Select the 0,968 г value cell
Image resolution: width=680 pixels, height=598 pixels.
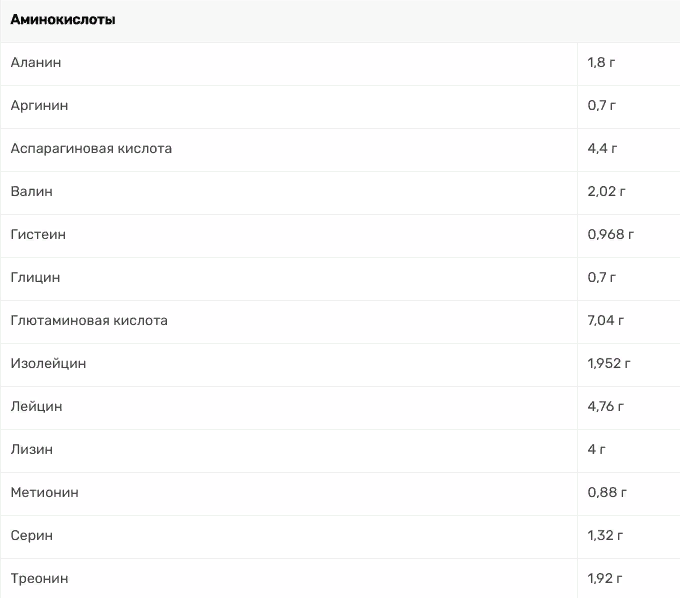point(611,234)
